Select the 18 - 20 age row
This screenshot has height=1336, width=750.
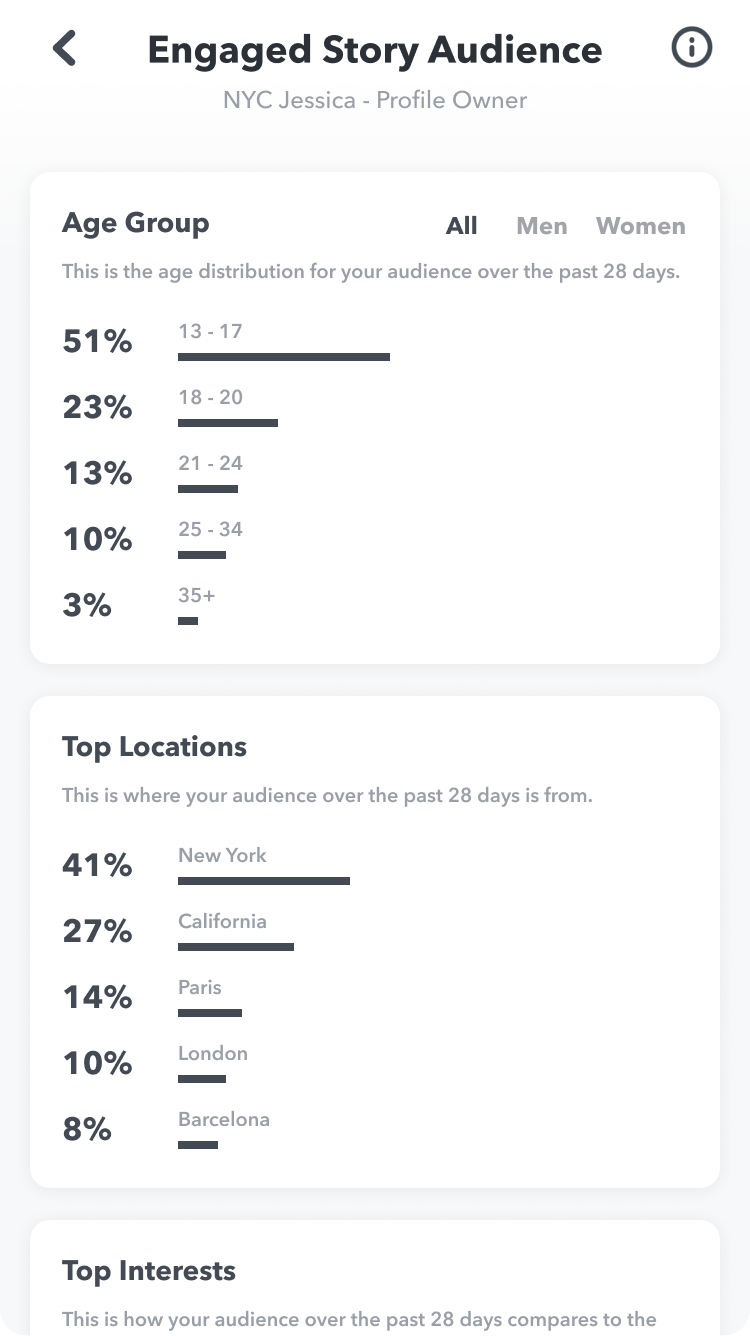coord(375,408)
